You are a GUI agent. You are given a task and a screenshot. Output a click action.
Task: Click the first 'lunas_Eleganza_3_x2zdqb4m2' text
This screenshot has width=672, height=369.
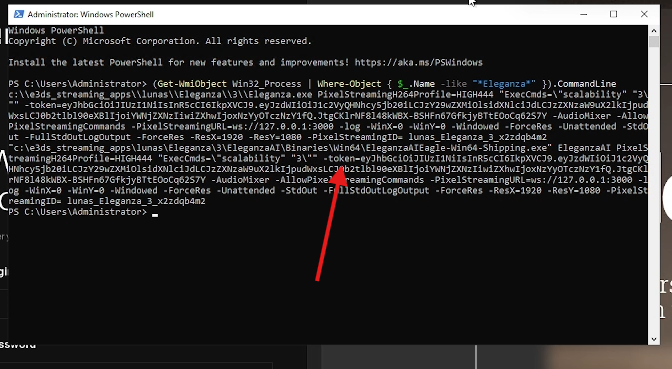click(x=477, y=137)
